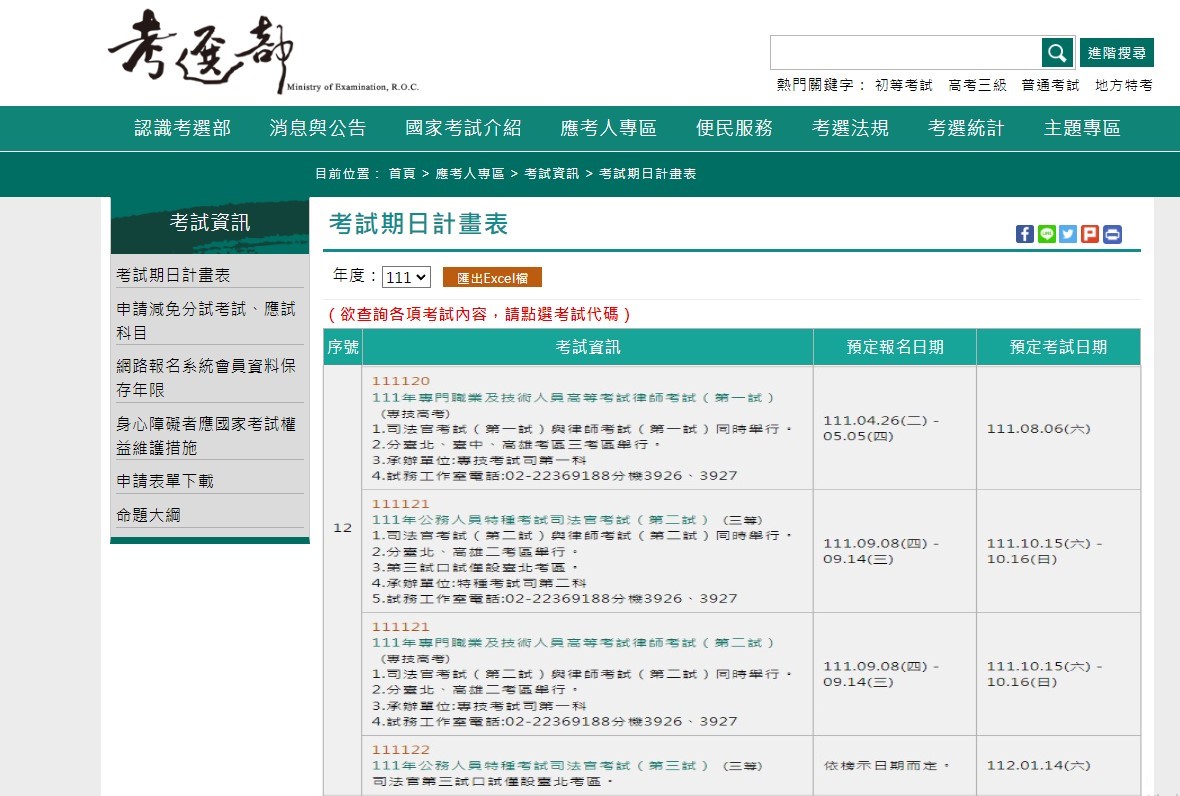Open 111年公務人員特種考試司法官考試(第三試) link

point(540,765)
